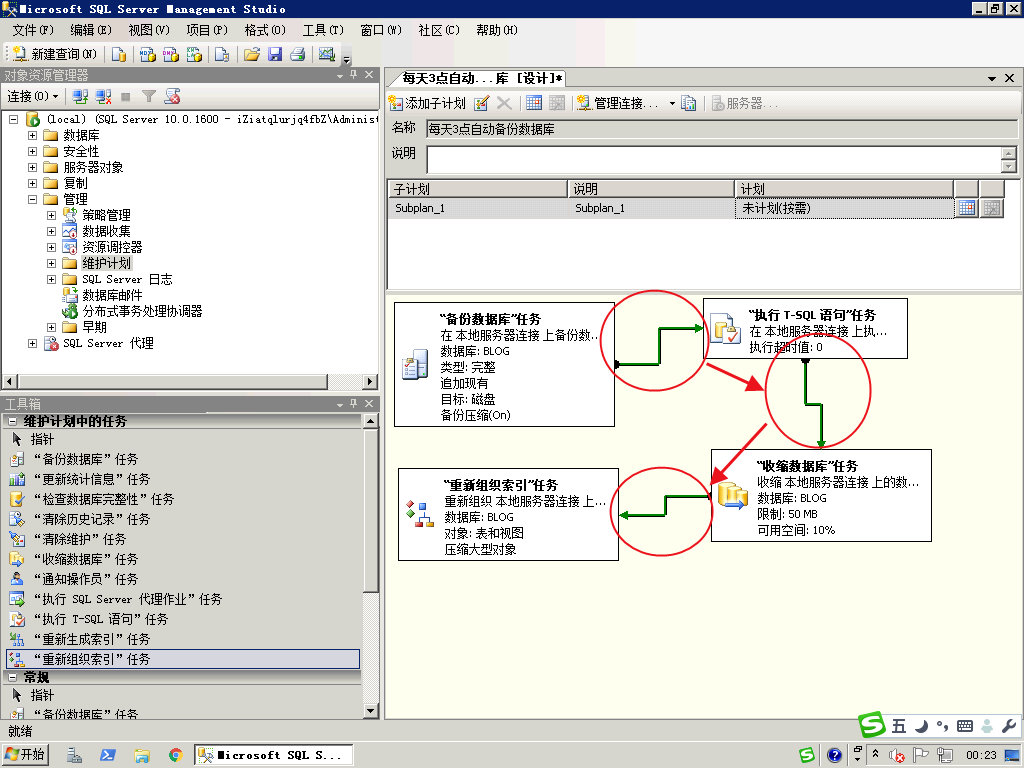Click the Manage Connections (管理连接) button
Viewport: 1024px width, 768px height.
[x=618, y=103]
